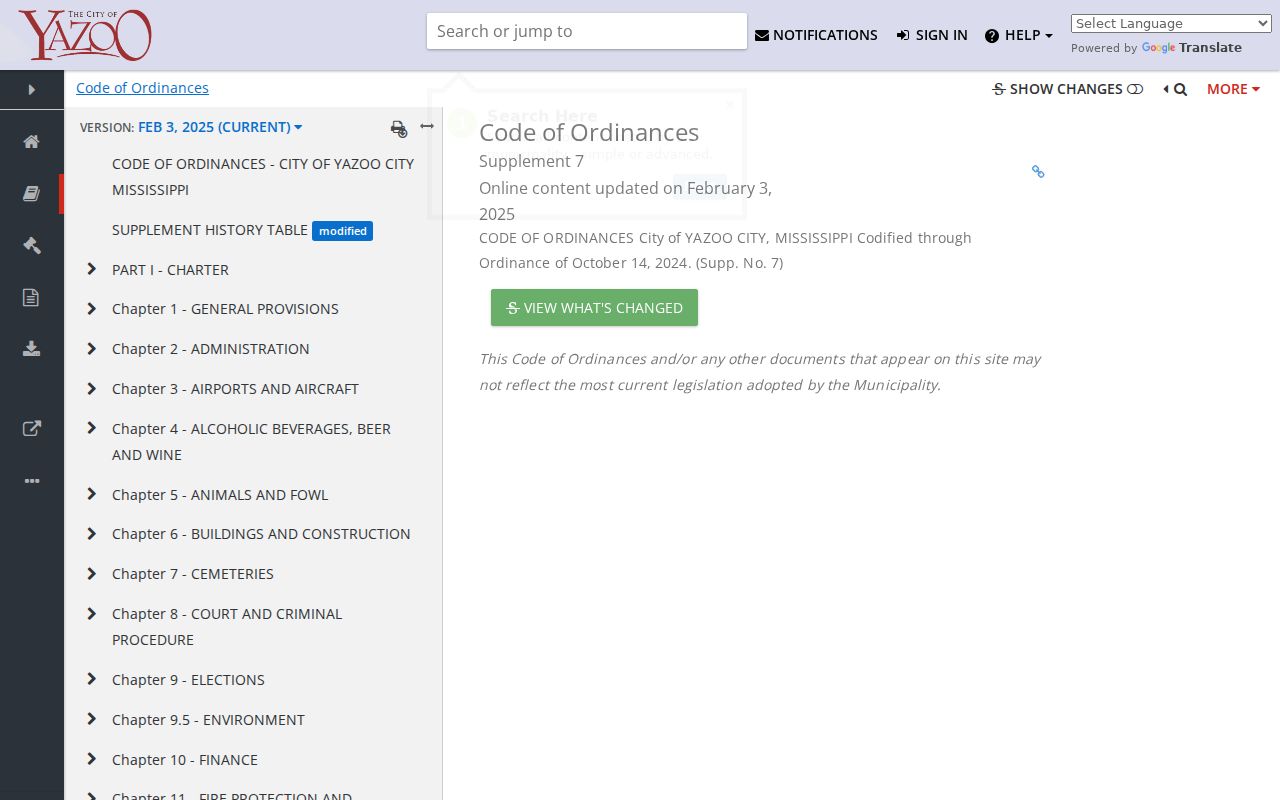Viewport: 1280px width, 800px height.
Task: Select Chapter 9 - Elections
Action: tap(188, 680)
